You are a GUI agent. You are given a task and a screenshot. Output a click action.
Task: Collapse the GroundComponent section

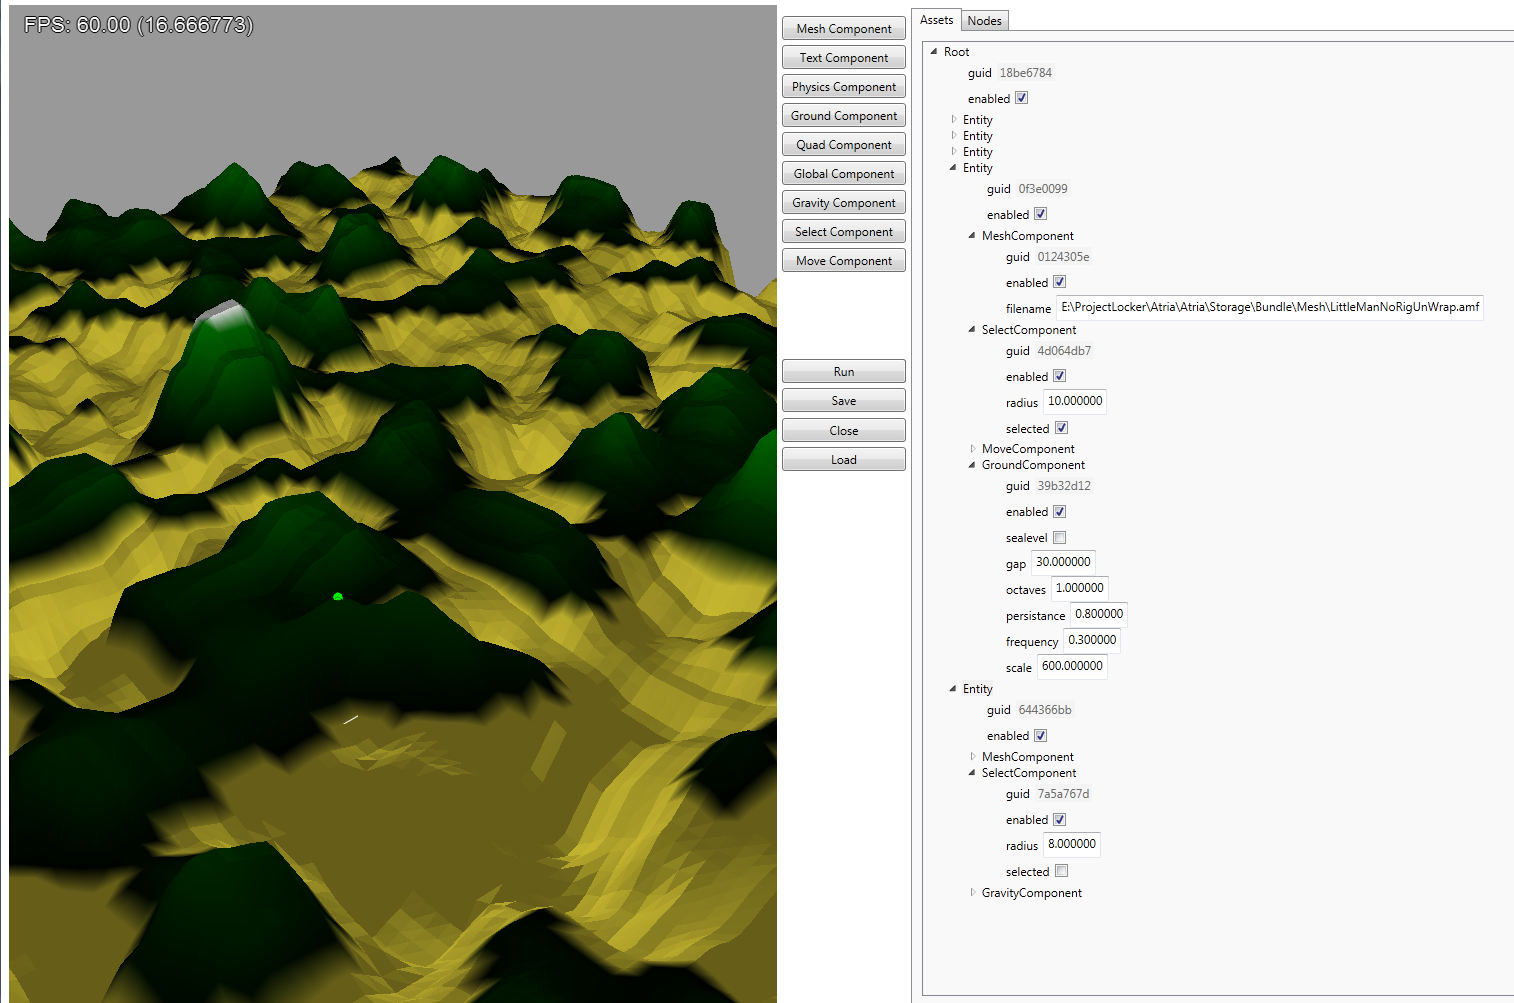coord(972,465)
